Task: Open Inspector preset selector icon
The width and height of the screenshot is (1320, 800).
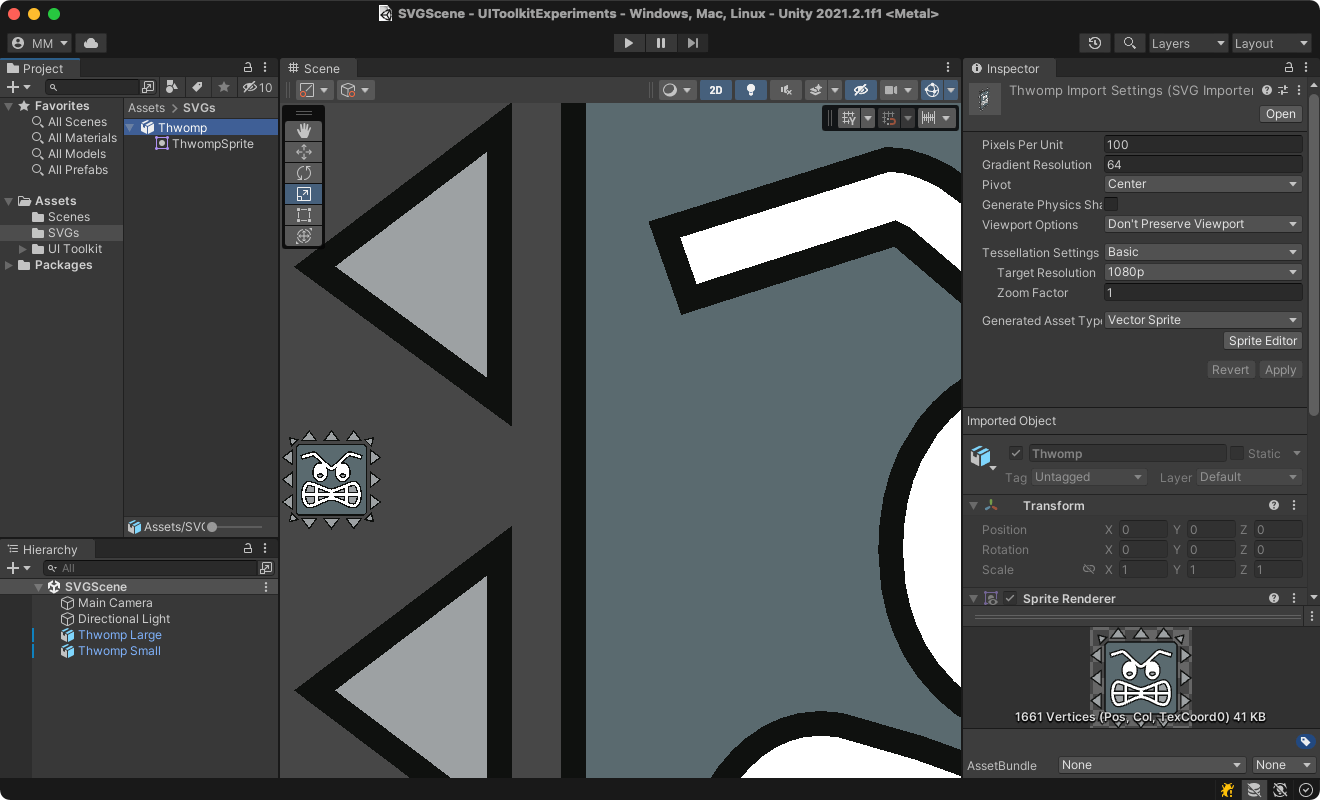Action: [x=1282, y=91]
